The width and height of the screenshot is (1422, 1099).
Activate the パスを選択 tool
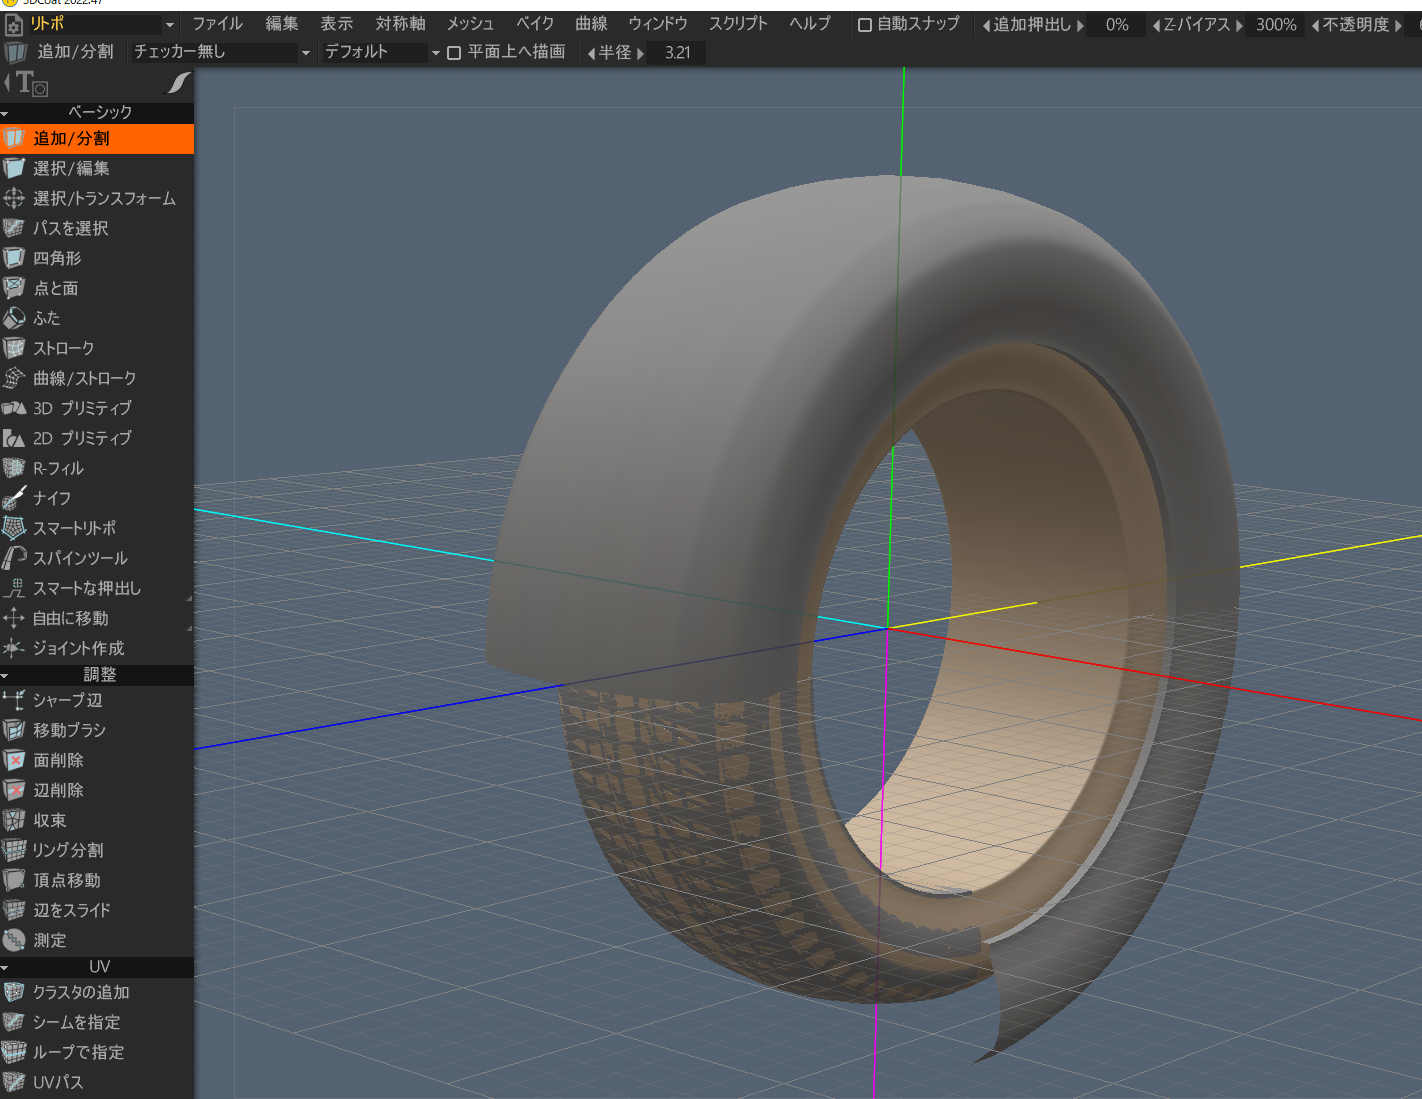click(x=97, y=228)
